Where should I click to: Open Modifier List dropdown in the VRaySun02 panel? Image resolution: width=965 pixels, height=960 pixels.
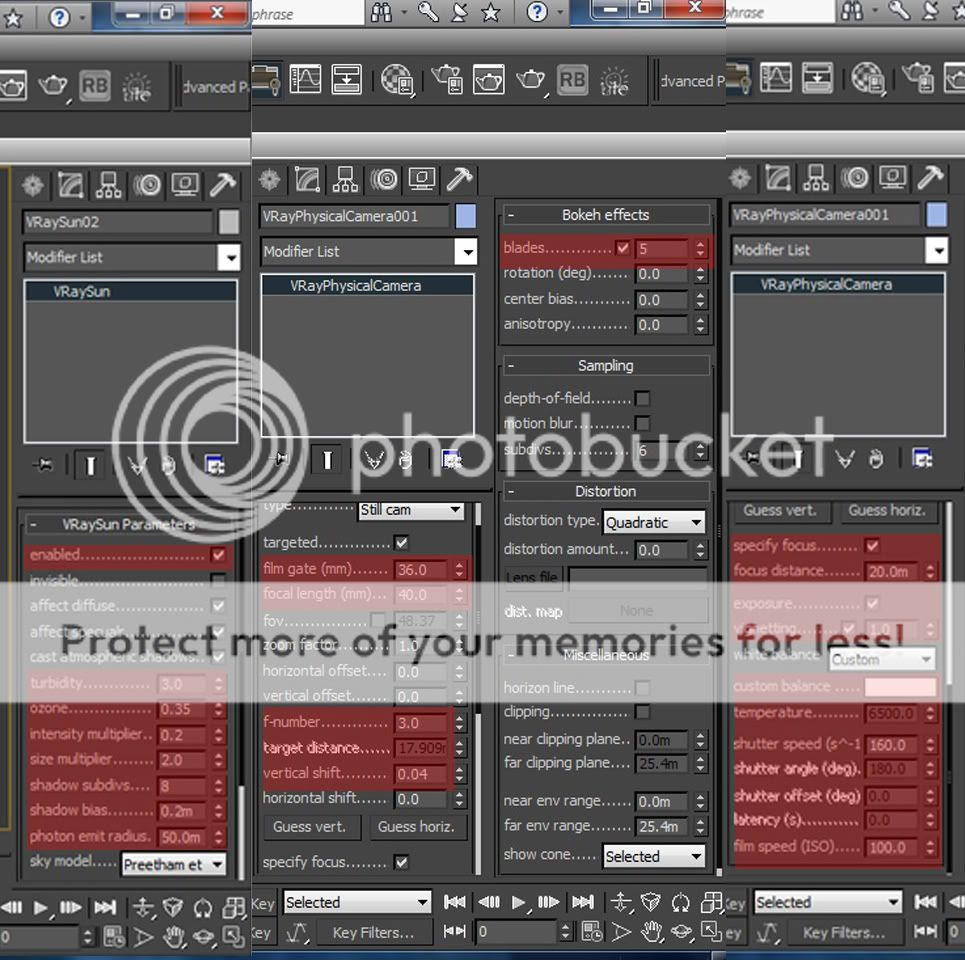(132, 257)
